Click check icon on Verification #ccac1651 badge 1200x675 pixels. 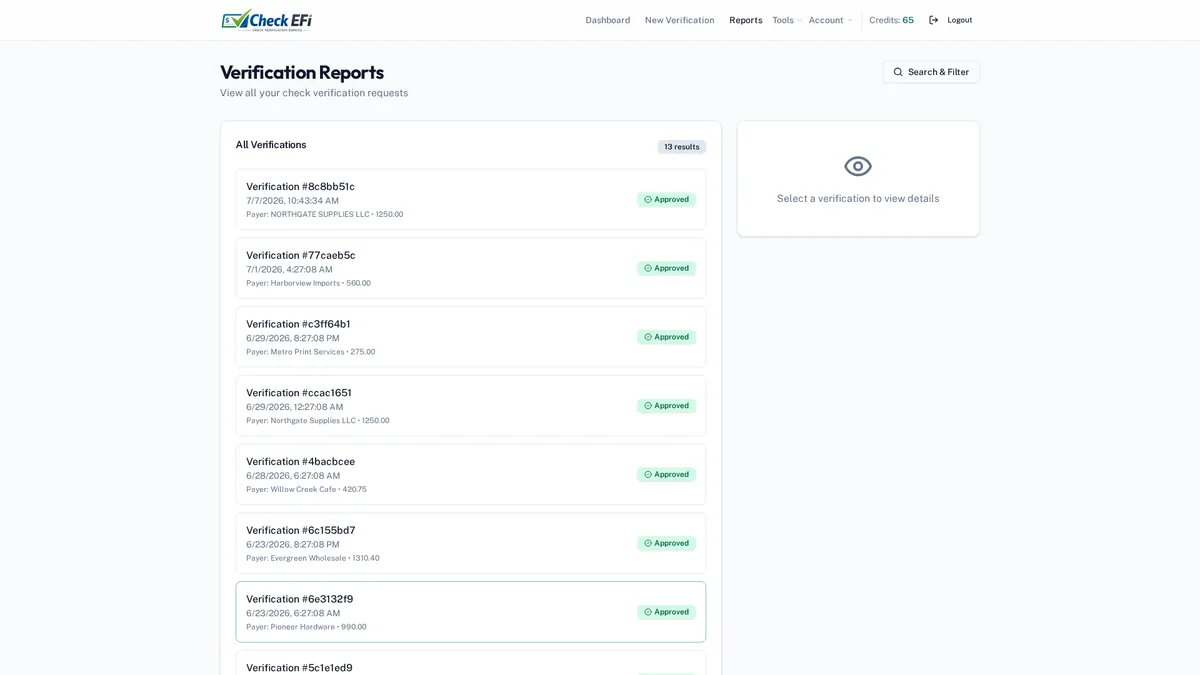tap(648, 406)
